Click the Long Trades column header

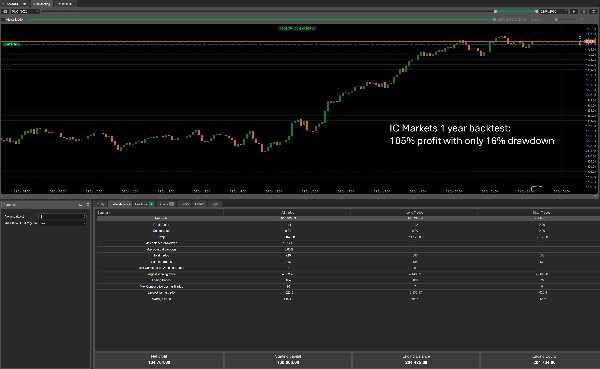[x=414, y=212]
